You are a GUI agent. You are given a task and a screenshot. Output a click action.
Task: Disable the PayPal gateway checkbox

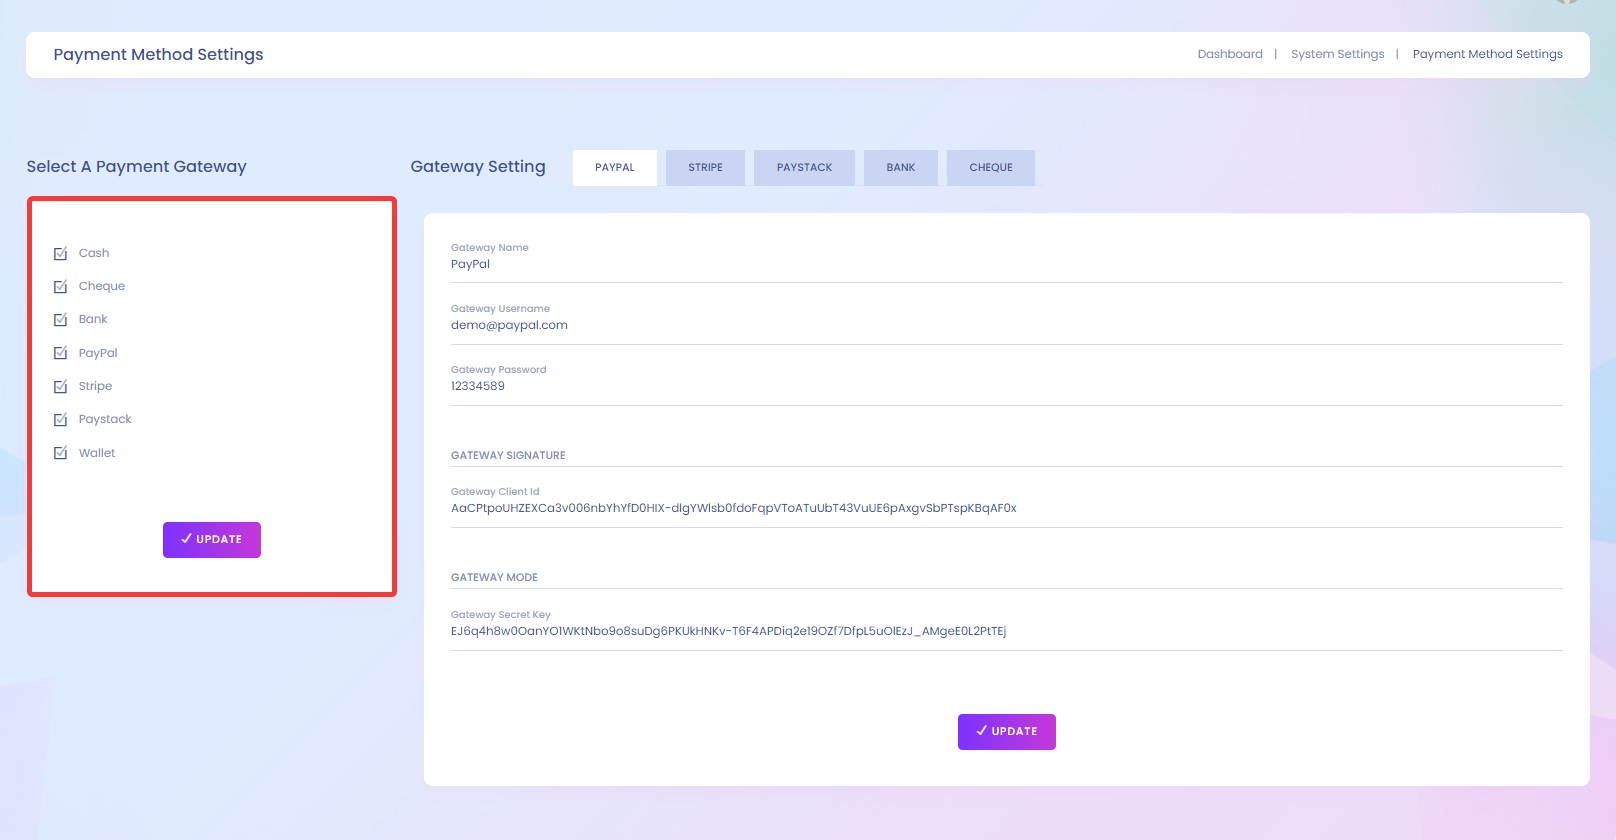pos(60,353)
